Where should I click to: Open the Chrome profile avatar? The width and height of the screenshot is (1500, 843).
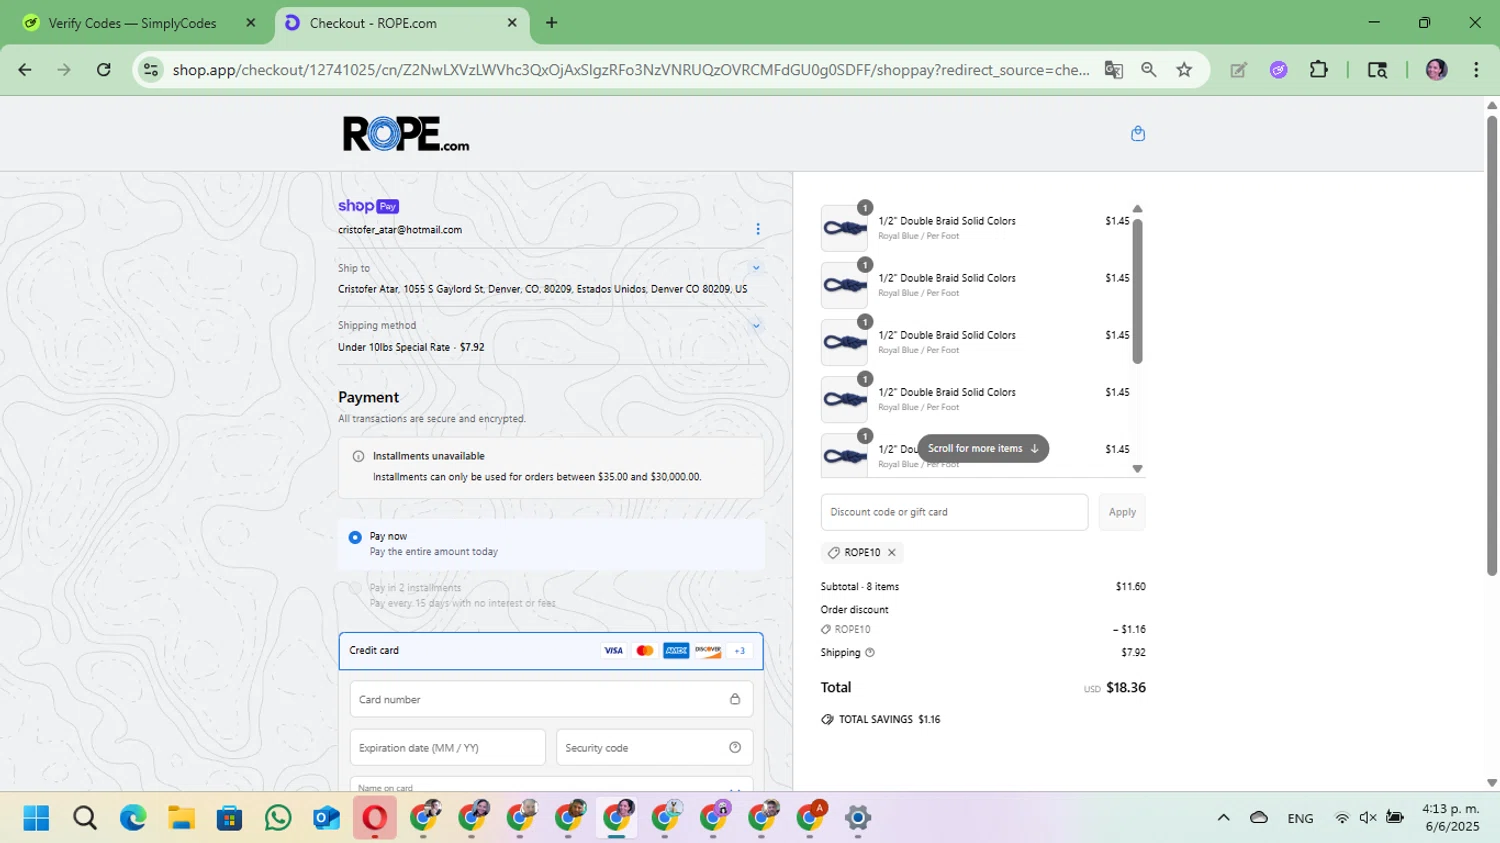tap(1436, 69)
